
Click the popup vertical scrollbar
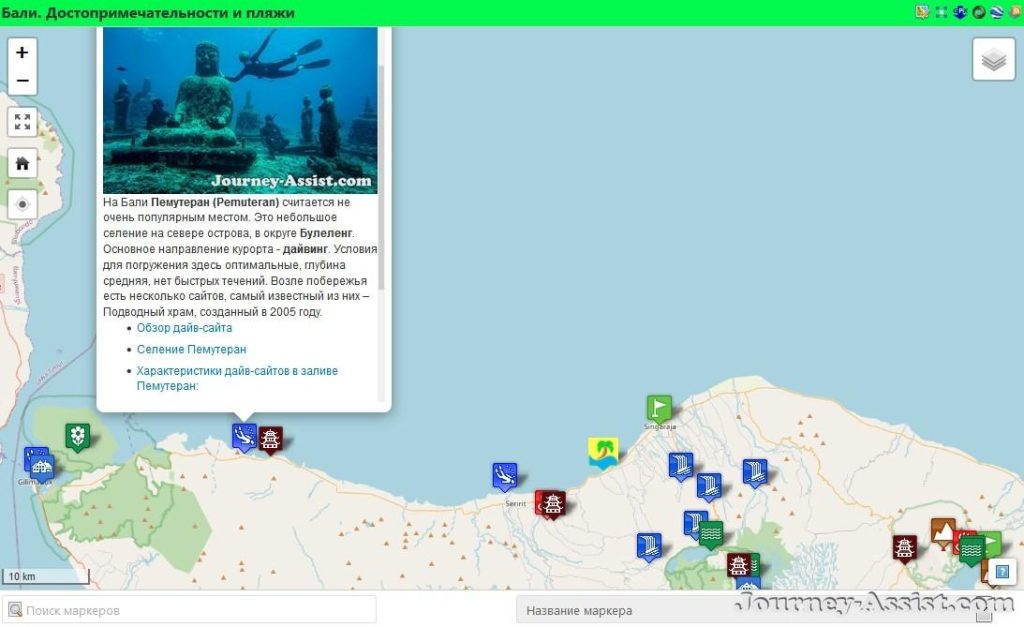click(381, 176)
